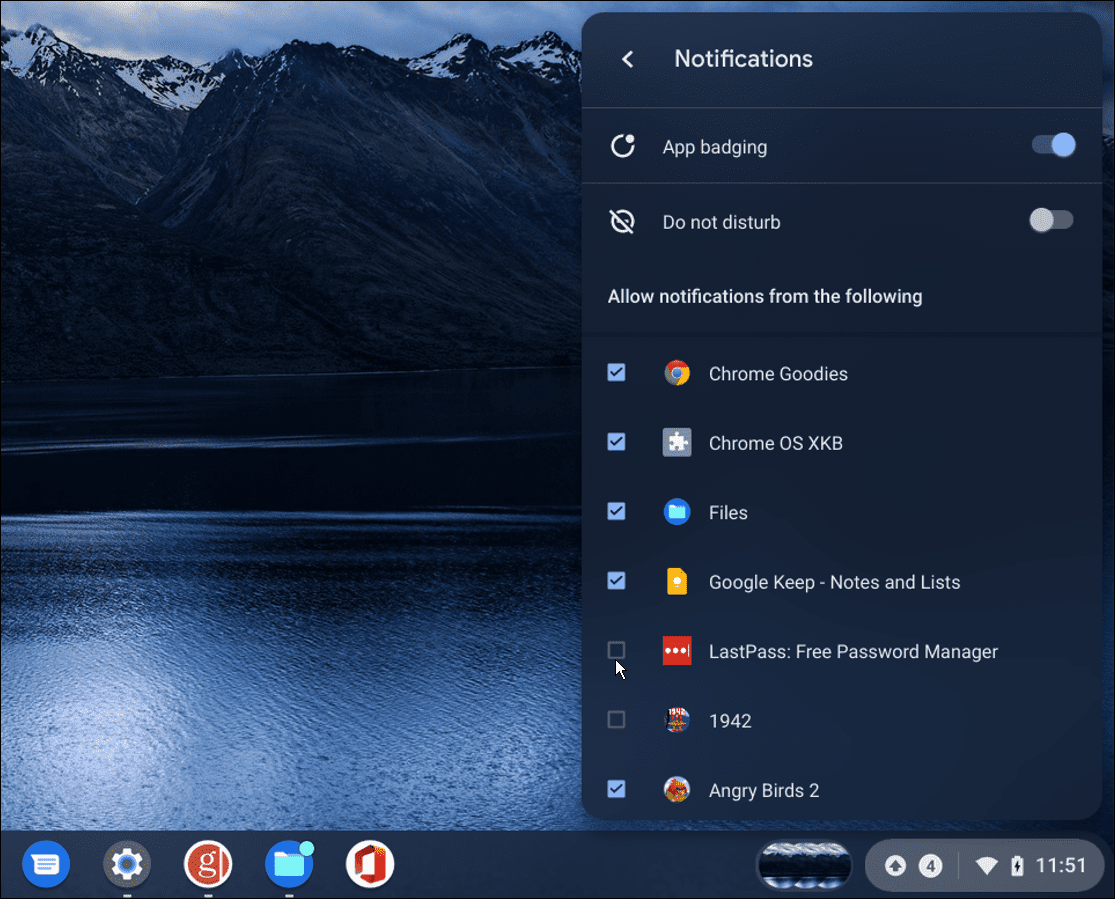The height and width of the screenshot is (899, 1115).
Task: Uncheck Google Keep notifications checkbox
Action: pyautogui.click(x=617, y=580)
